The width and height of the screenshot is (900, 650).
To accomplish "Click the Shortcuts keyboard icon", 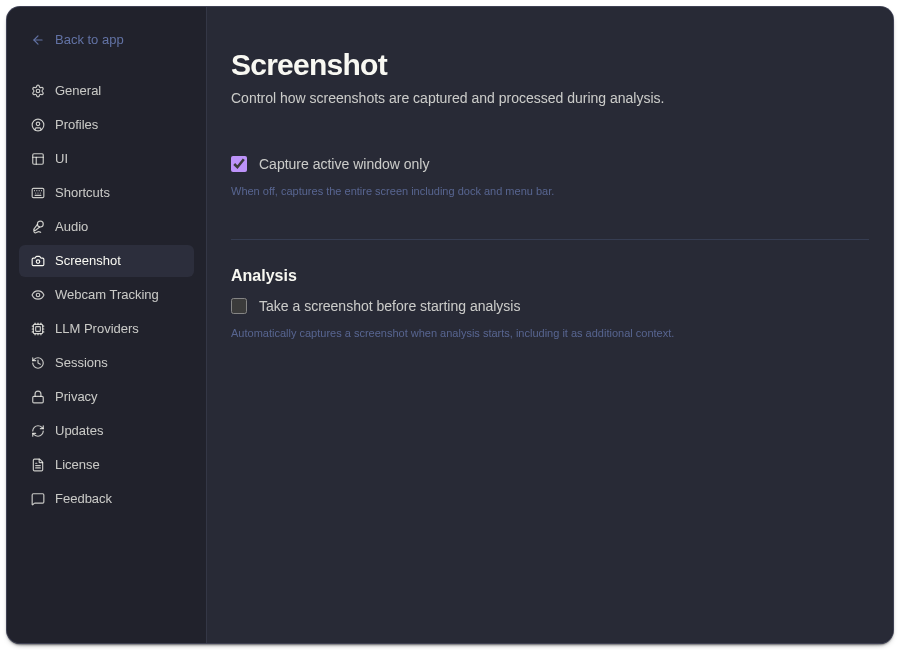I will 38,193.
